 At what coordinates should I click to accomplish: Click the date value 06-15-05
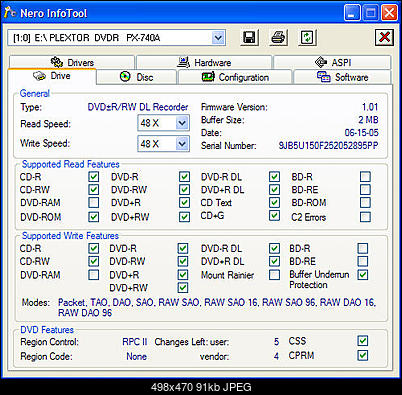coord(362,133)
